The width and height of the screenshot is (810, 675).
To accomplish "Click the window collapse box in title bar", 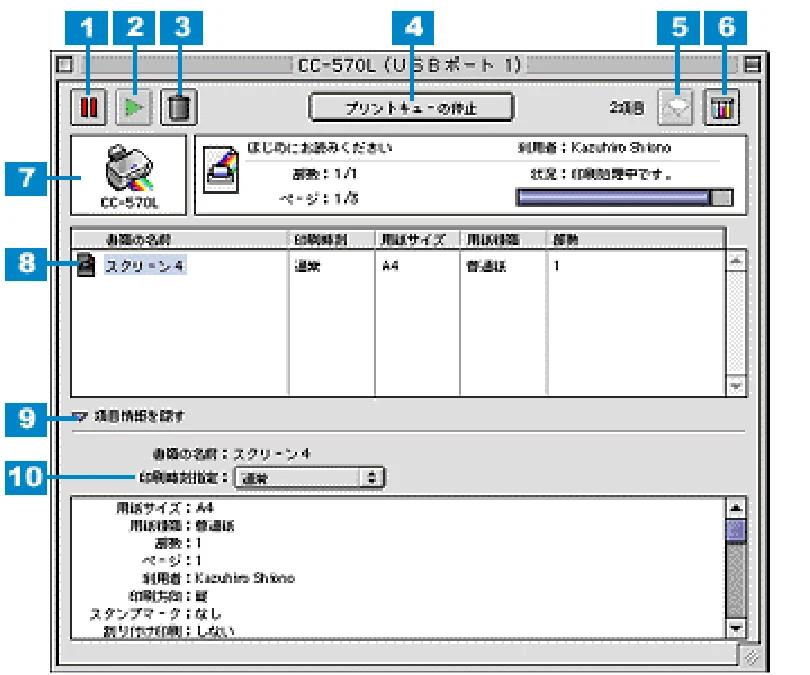I will 752,65.
